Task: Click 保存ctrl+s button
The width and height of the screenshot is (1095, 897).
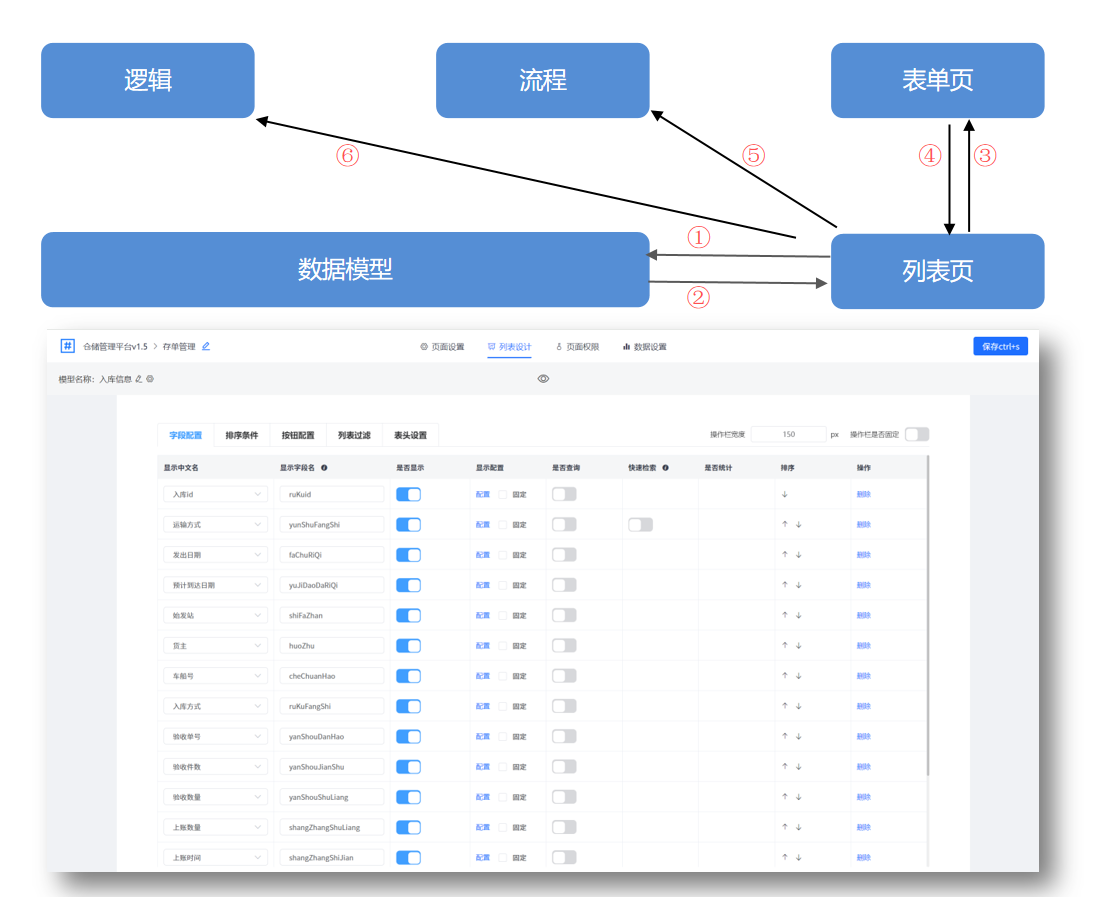Action: (1000, 346)
